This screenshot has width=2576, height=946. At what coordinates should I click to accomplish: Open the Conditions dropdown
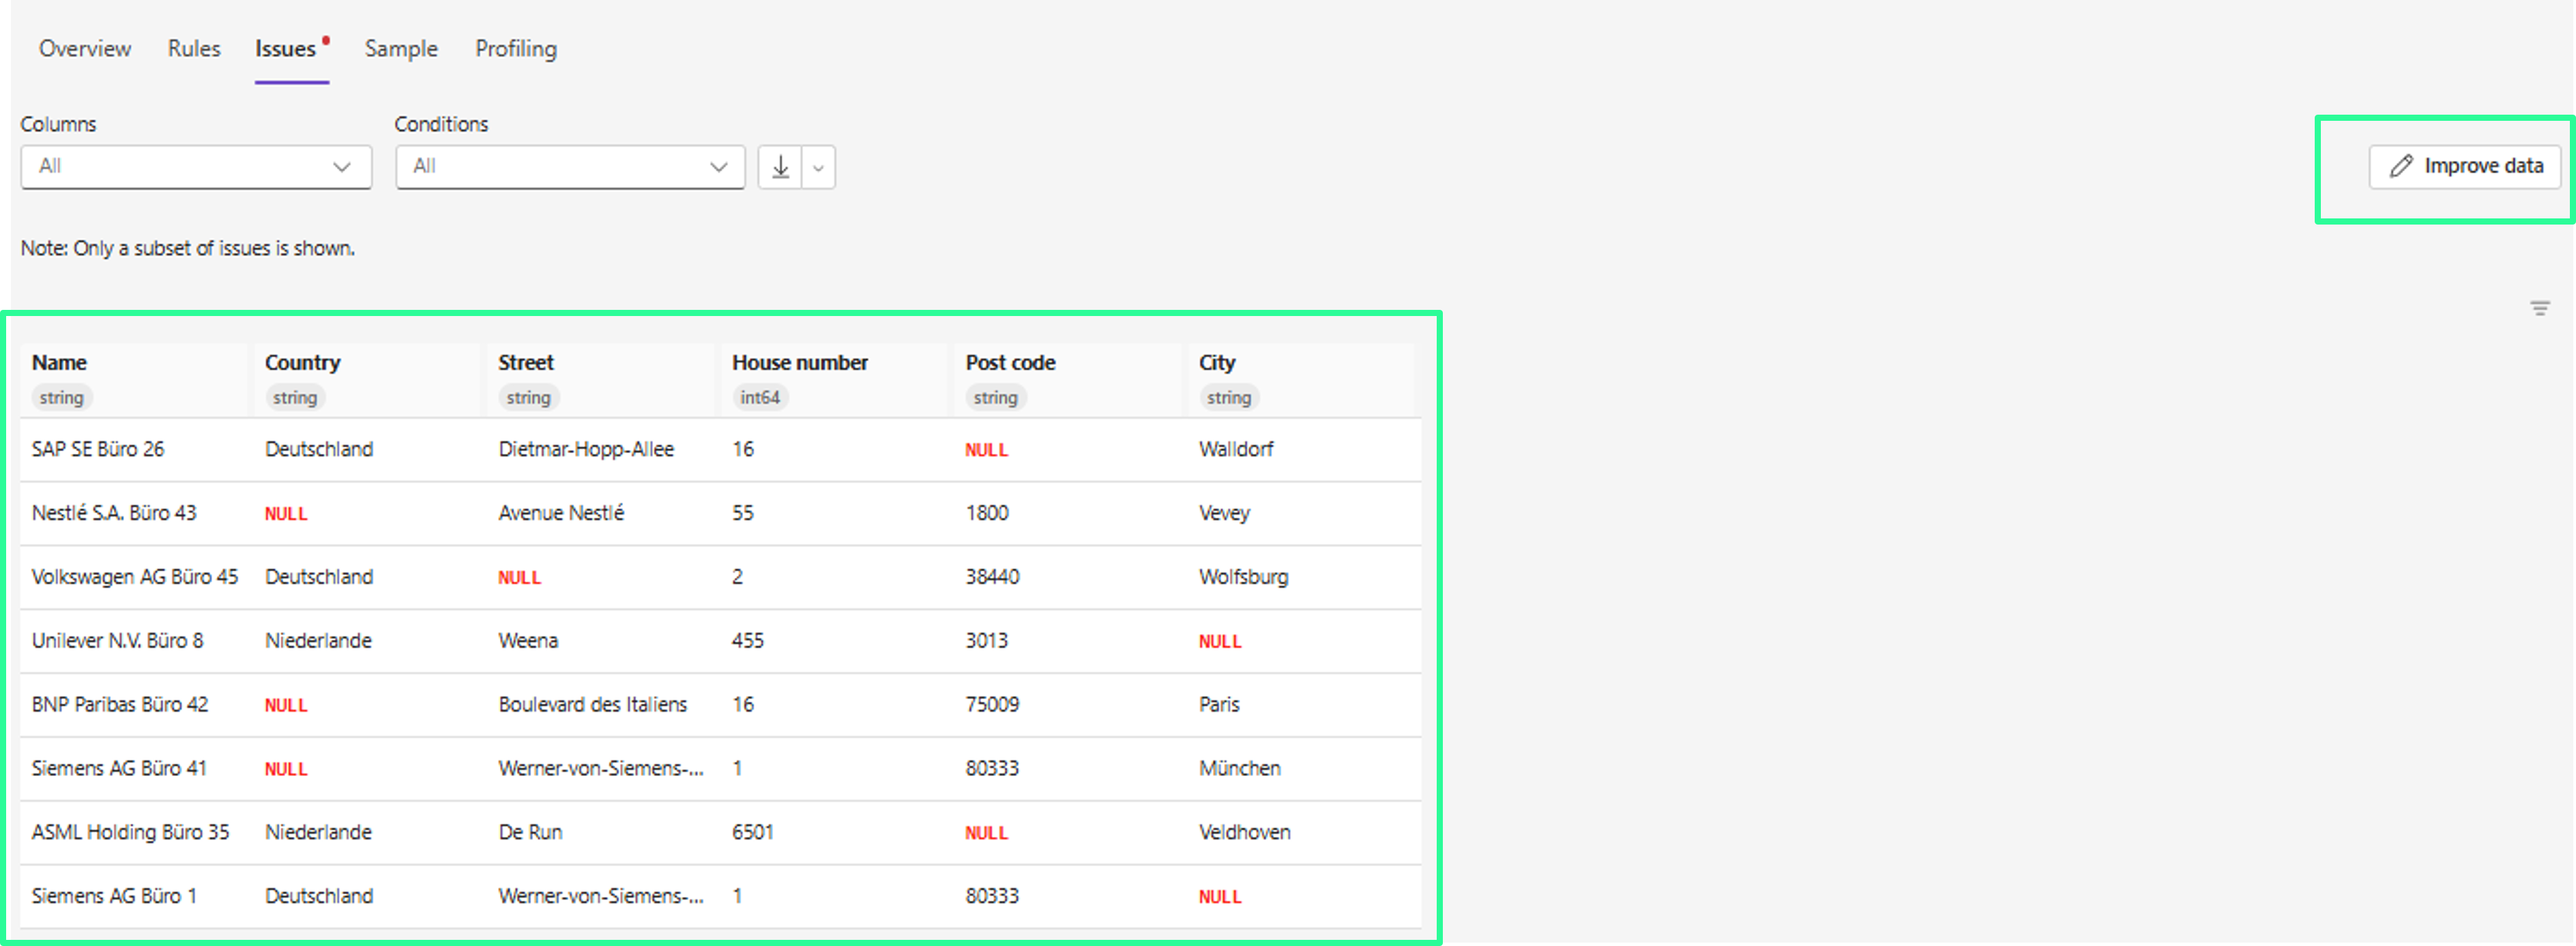pyautogui.click(x=570, y=167)
